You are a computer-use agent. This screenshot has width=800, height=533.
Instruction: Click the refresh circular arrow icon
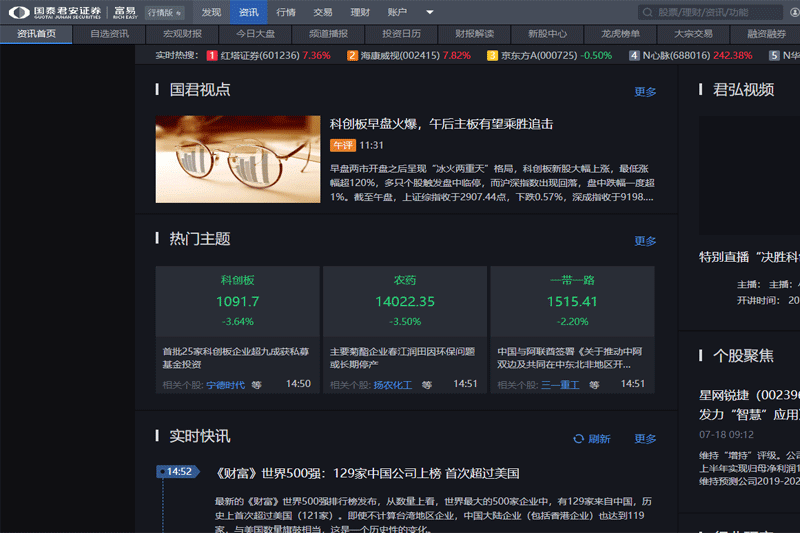click(578, 439)
